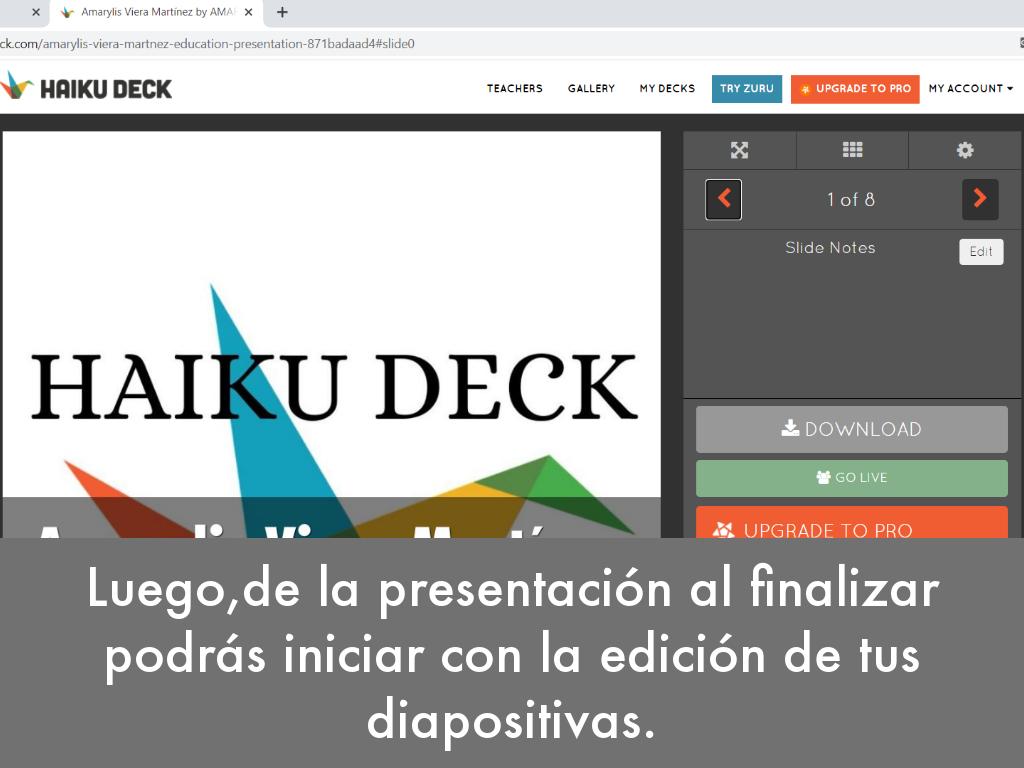This screenshot has height=768, width=1024.
Task: Click the browser address bar URL
Action: click(300, 44)
